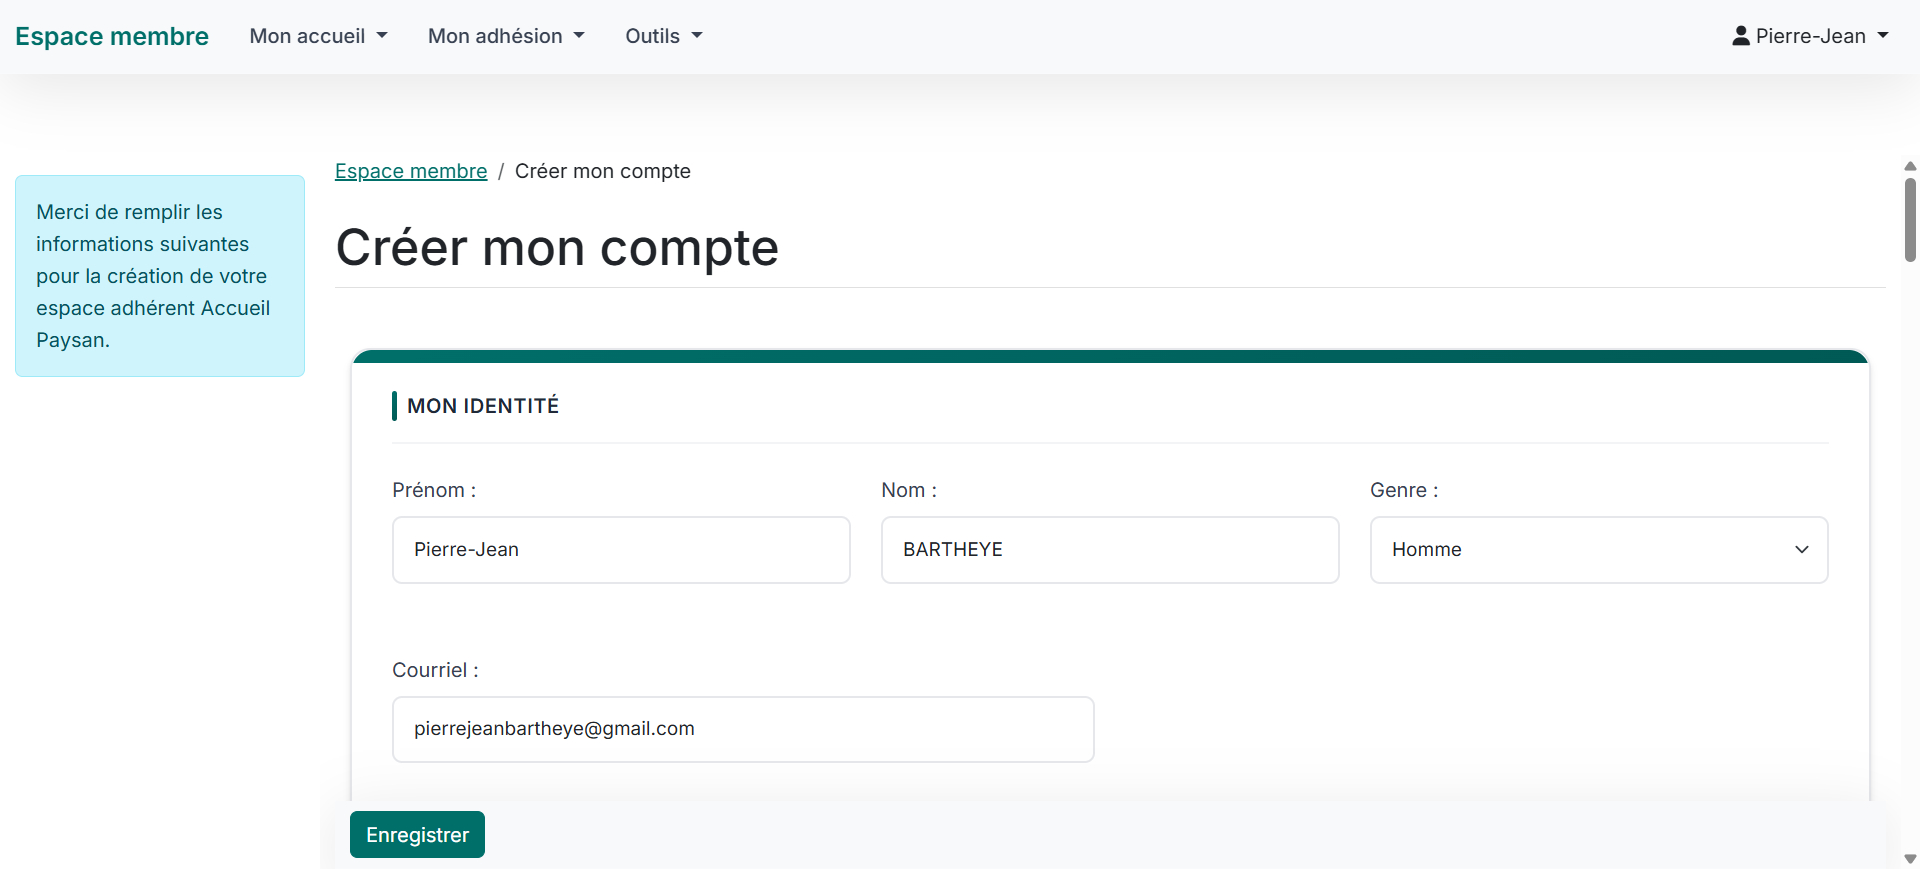The height and width of the screenshot is (869, 1920).
Task: Open the Outils dropdown menu
Action: pyautogui.click(x=663, y=36)
